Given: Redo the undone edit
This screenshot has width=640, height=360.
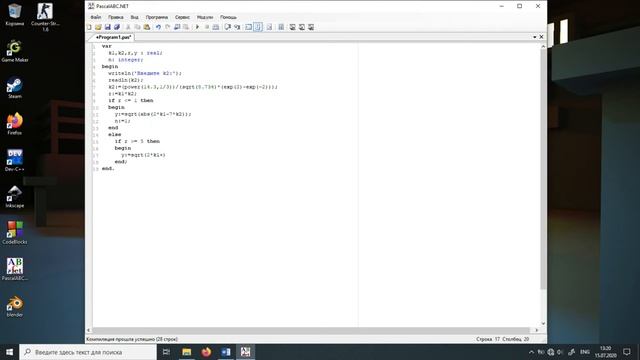Looking at the screenshot, I should (x=167, y=27).
